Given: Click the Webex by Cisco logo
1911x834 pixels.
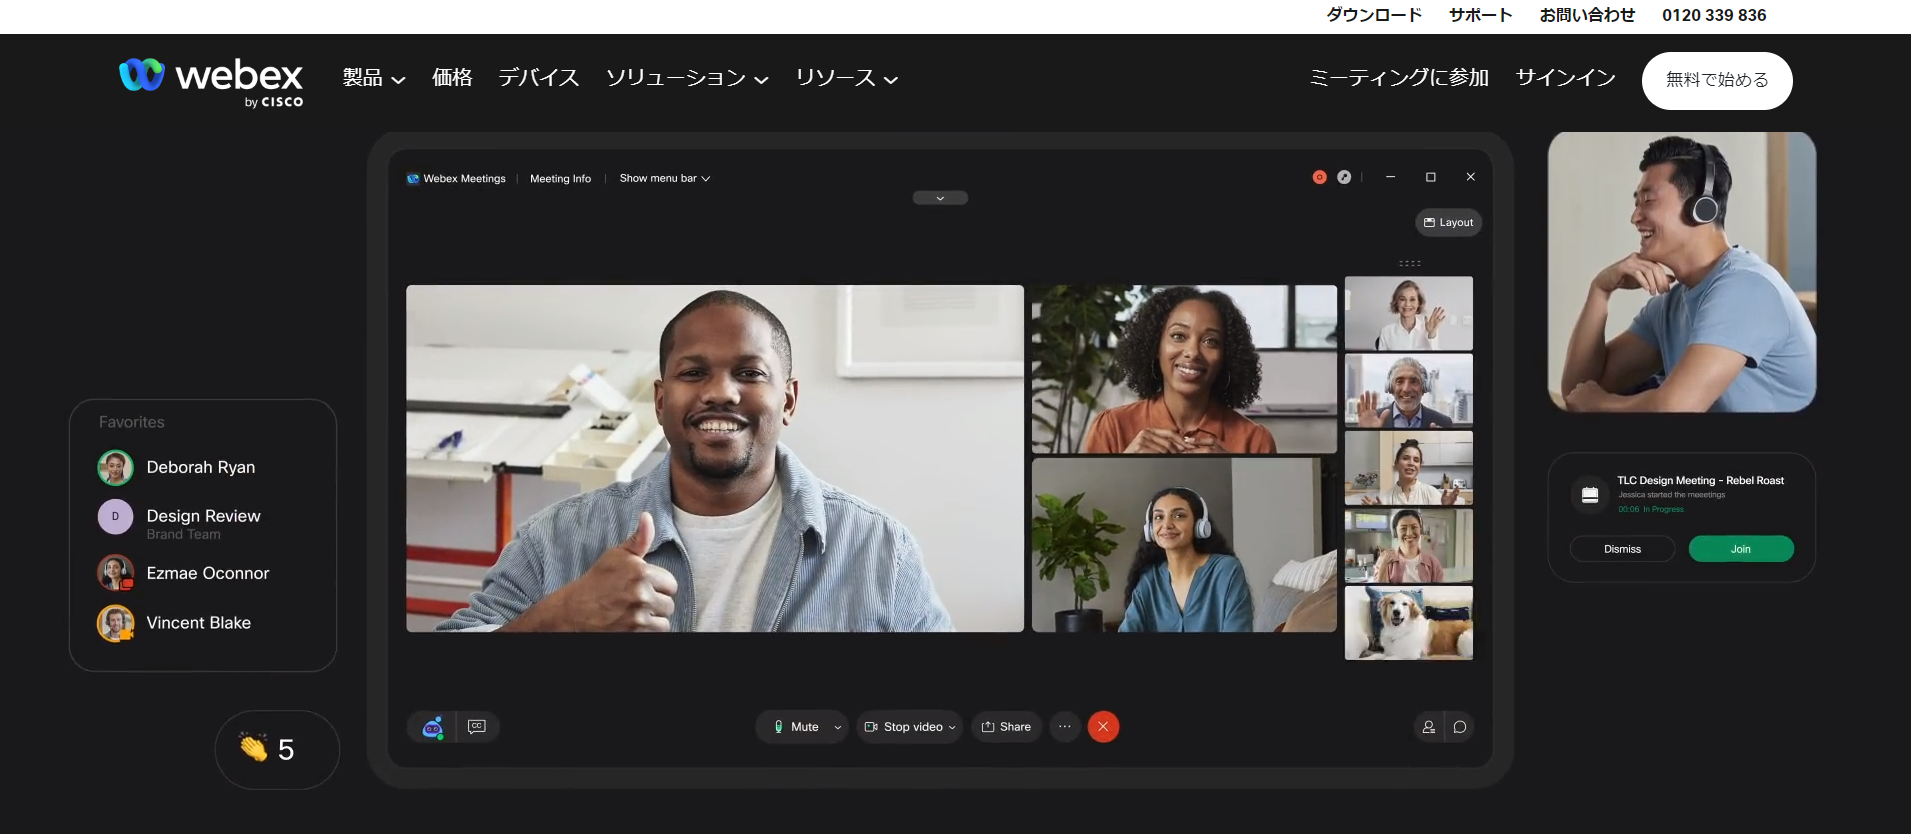Looking at the screenshot, I should click(x=211, y=82).
